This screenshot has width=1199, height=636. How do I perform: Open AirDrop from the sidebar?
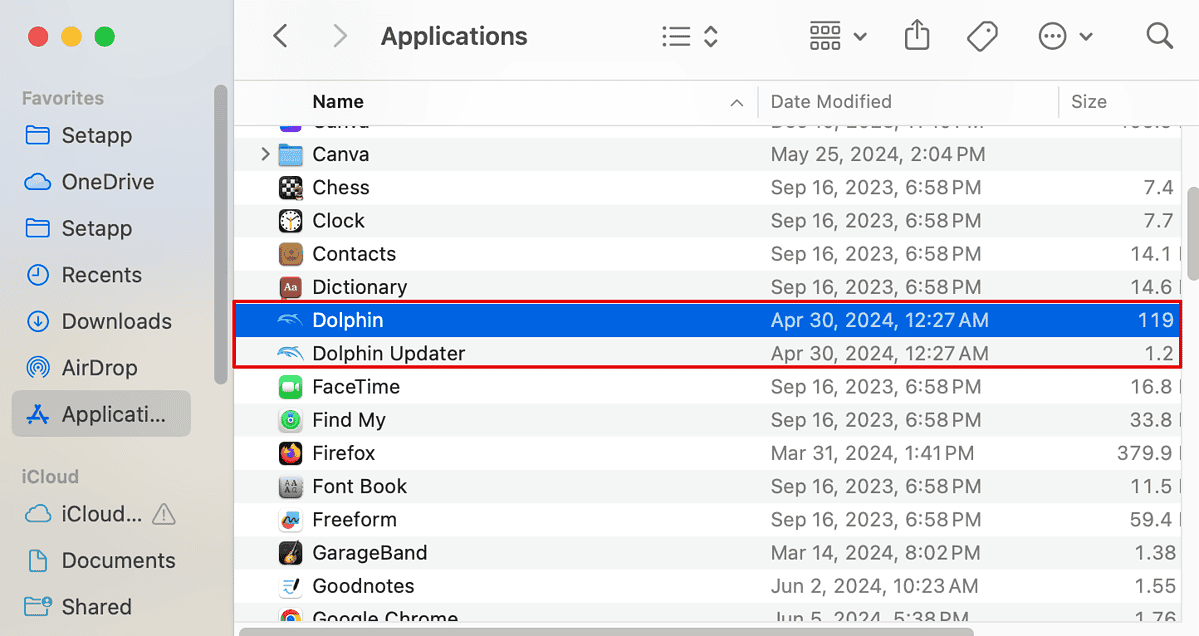103,367
